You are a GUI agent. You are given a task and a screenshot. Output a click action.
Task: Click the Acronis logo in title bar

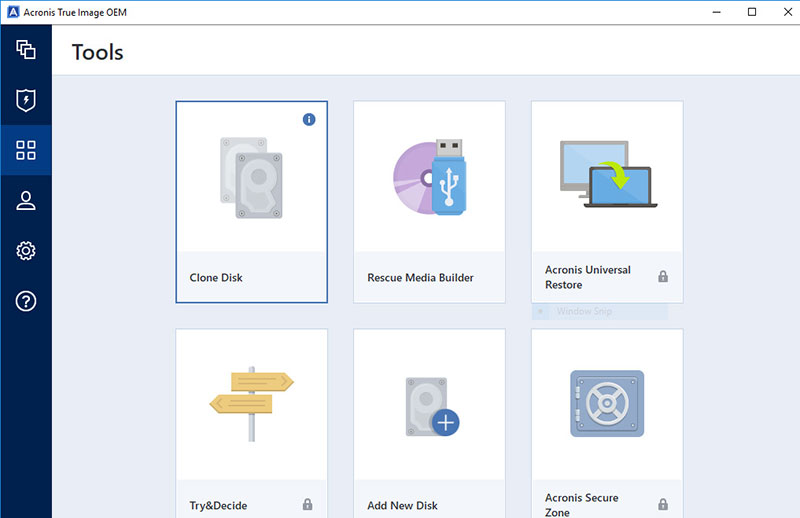[13, 12]
